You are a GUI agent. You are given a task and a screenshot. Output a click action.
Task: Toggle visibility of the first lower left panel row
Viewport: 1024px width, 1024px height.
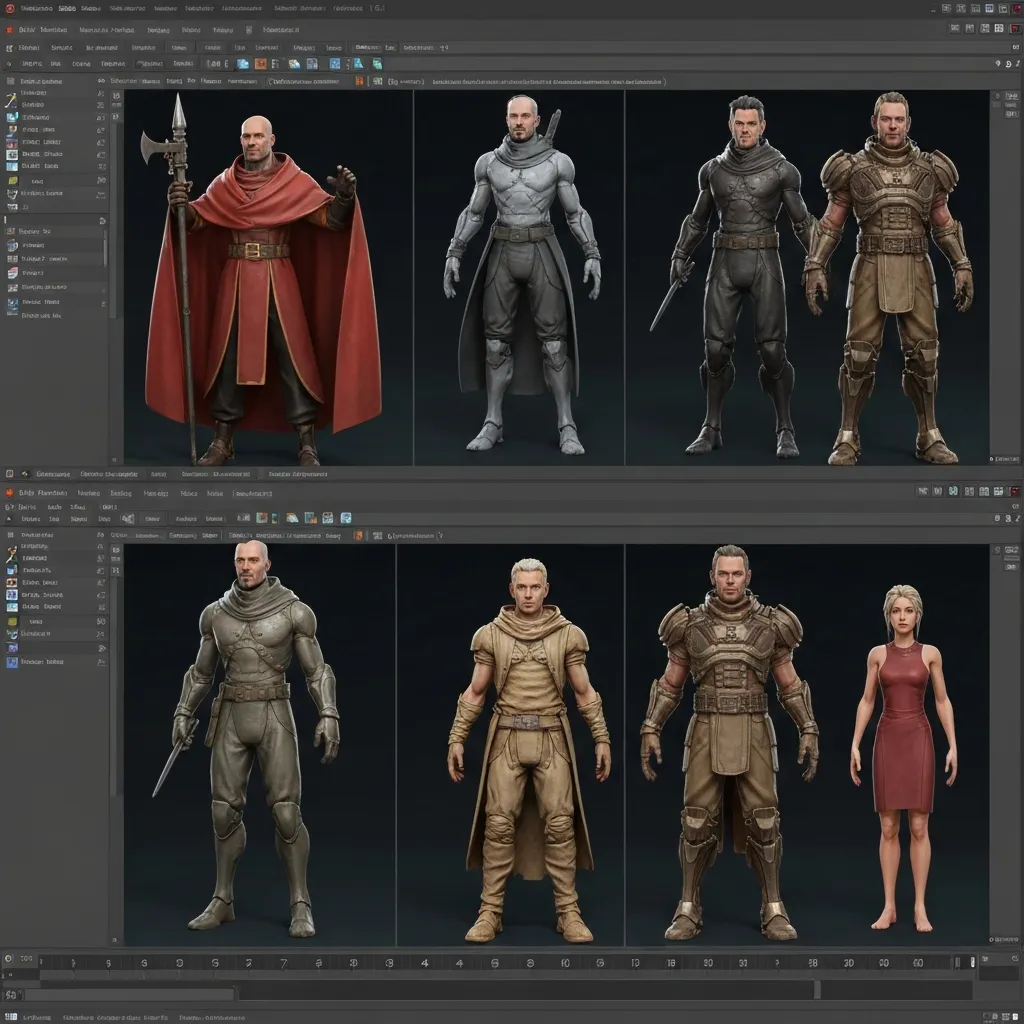tap(101, 548)
